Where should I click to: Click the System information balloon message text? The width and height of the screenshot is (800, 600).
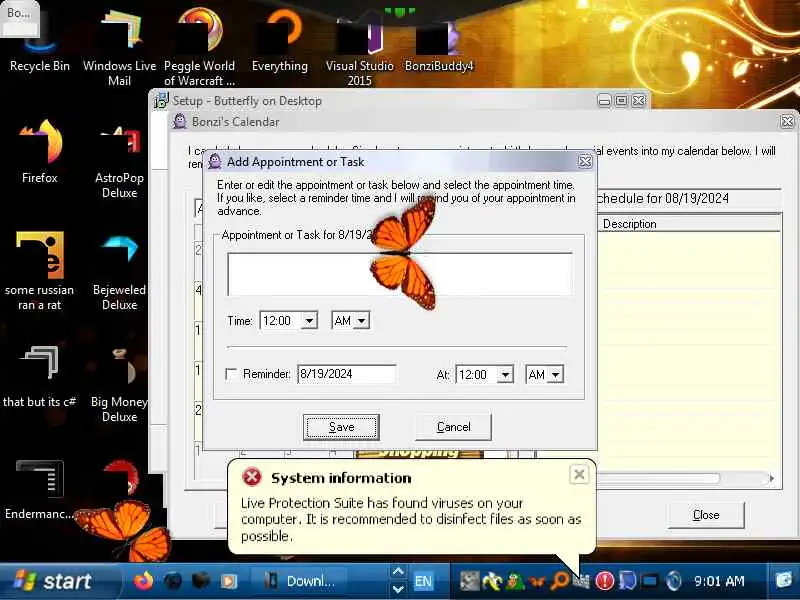pyautogui.click(x=411, y=519)
